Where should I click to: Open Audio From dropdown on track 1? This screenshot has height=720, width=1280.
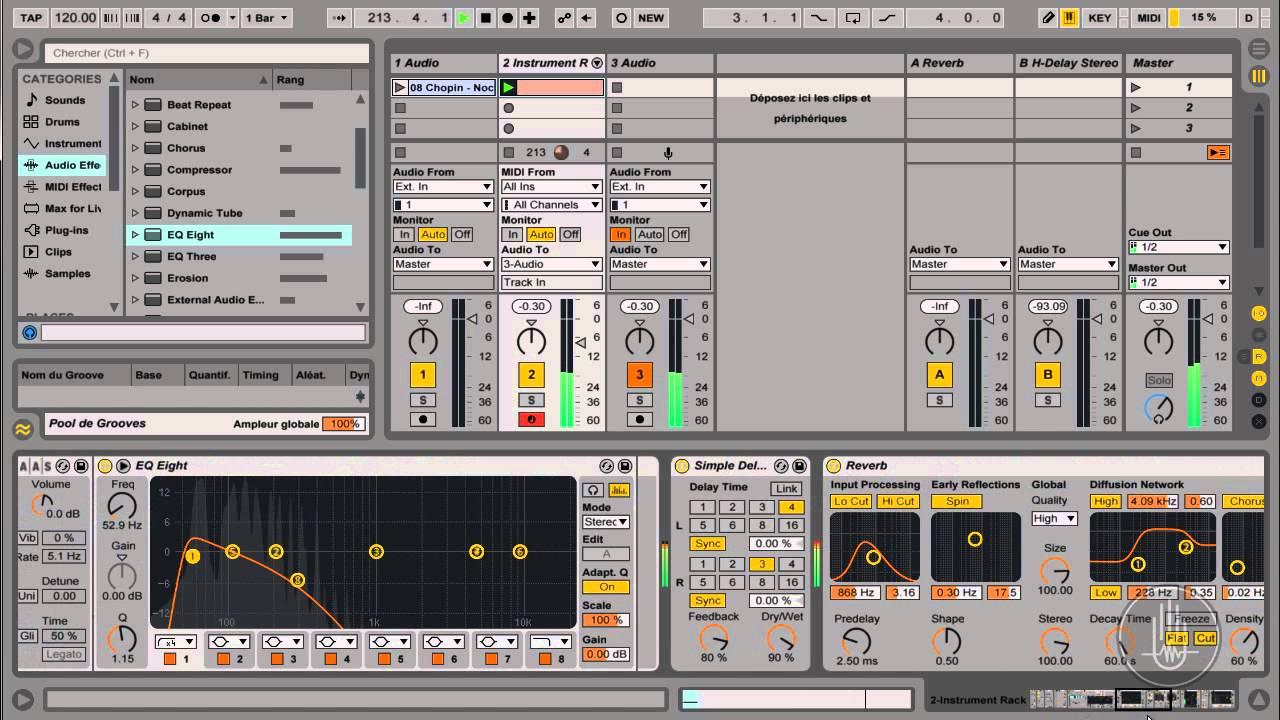[x=443, y=187]
